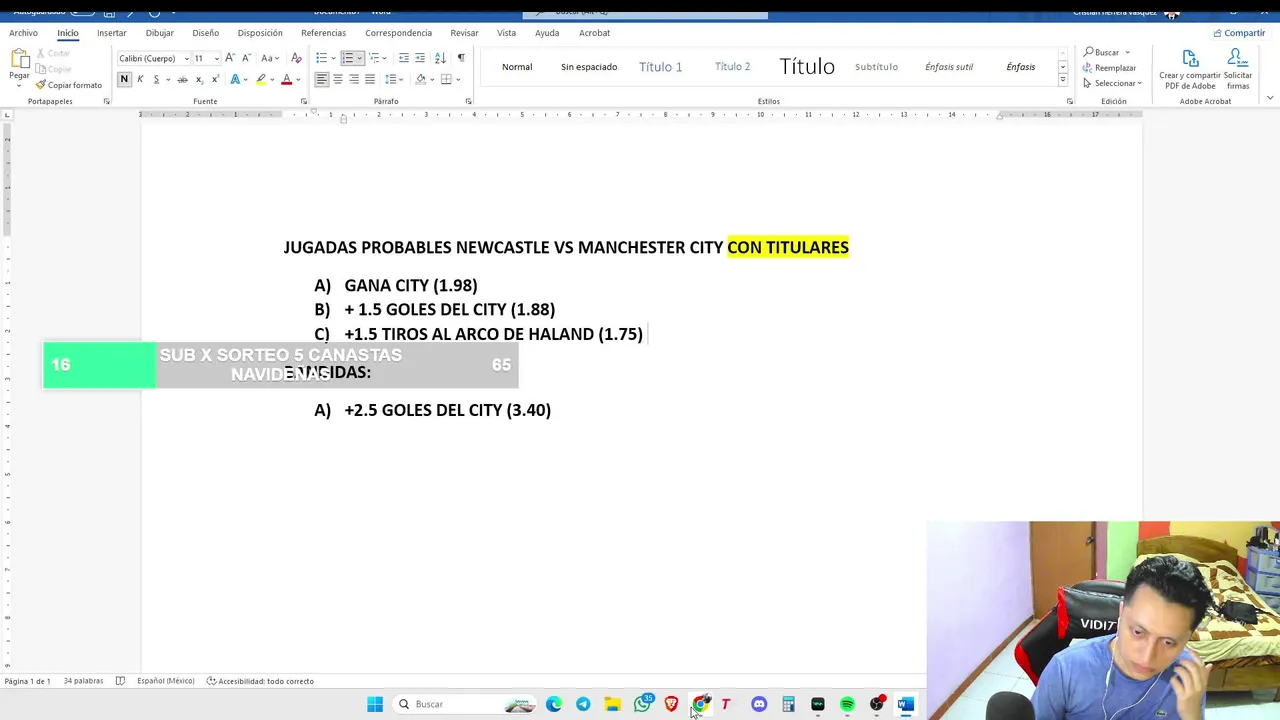The image size is (1280, 720).
Task: Decrease paragraph indent
Action: click(404, 58)
